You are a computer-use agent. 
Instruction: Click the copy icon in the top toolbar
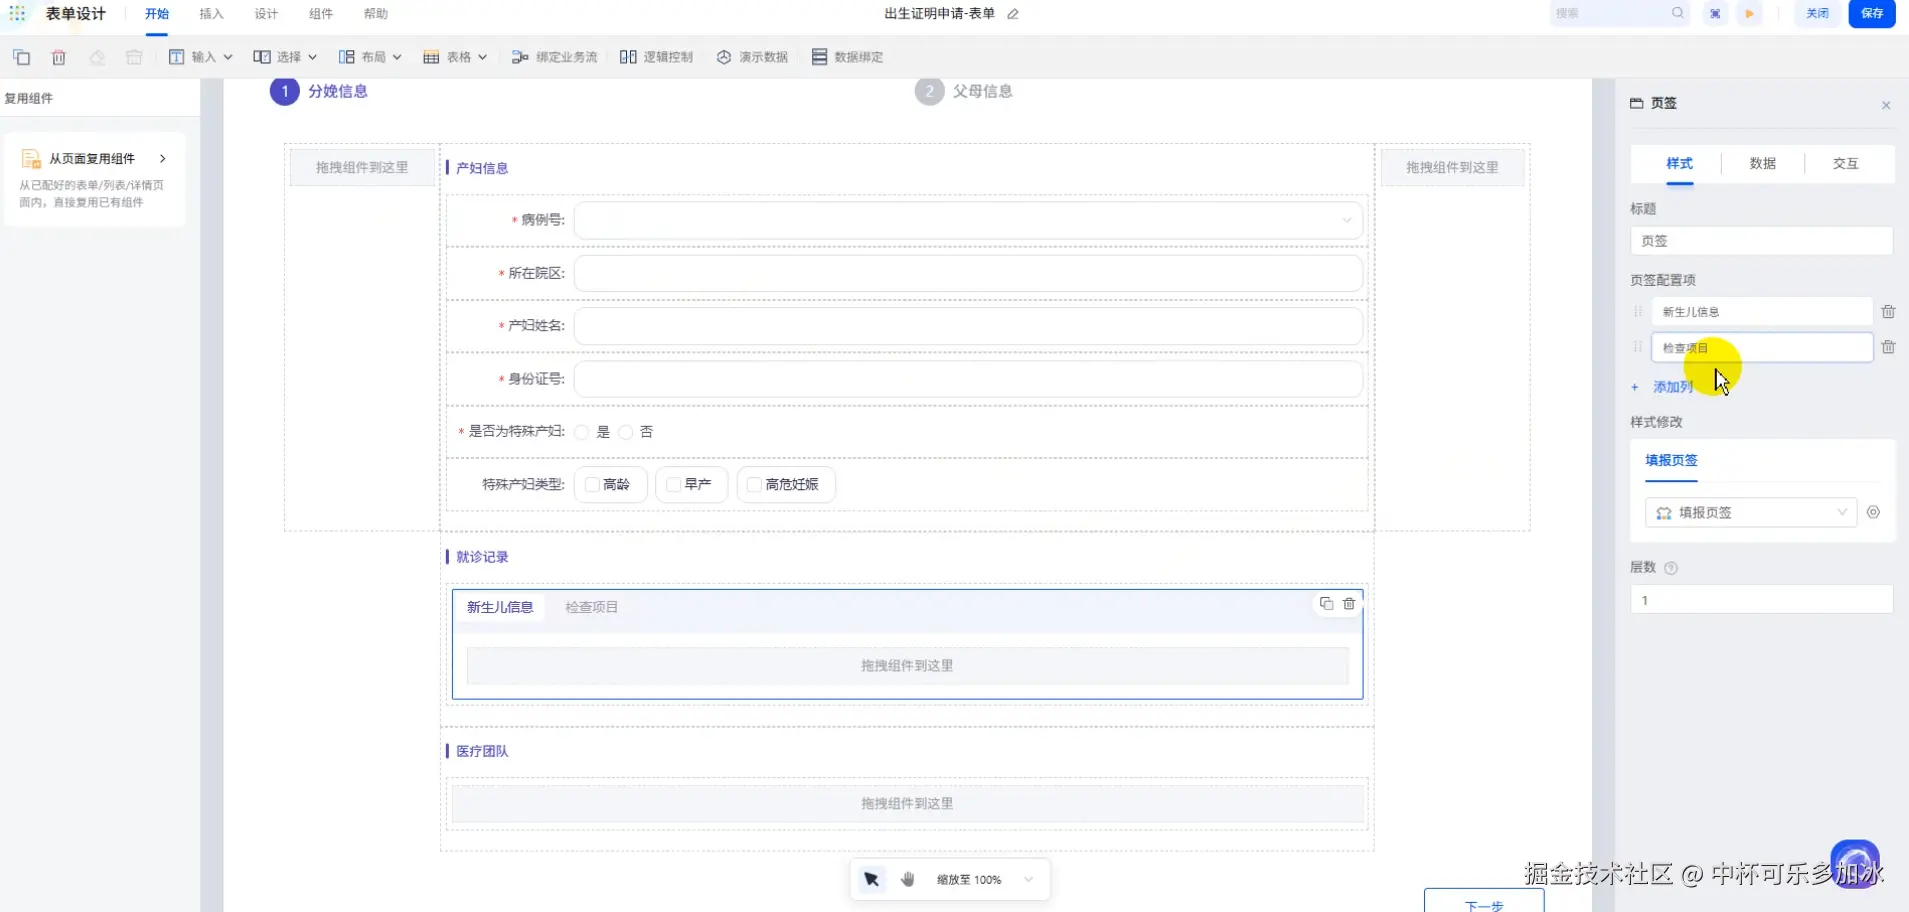click(21, 57)
